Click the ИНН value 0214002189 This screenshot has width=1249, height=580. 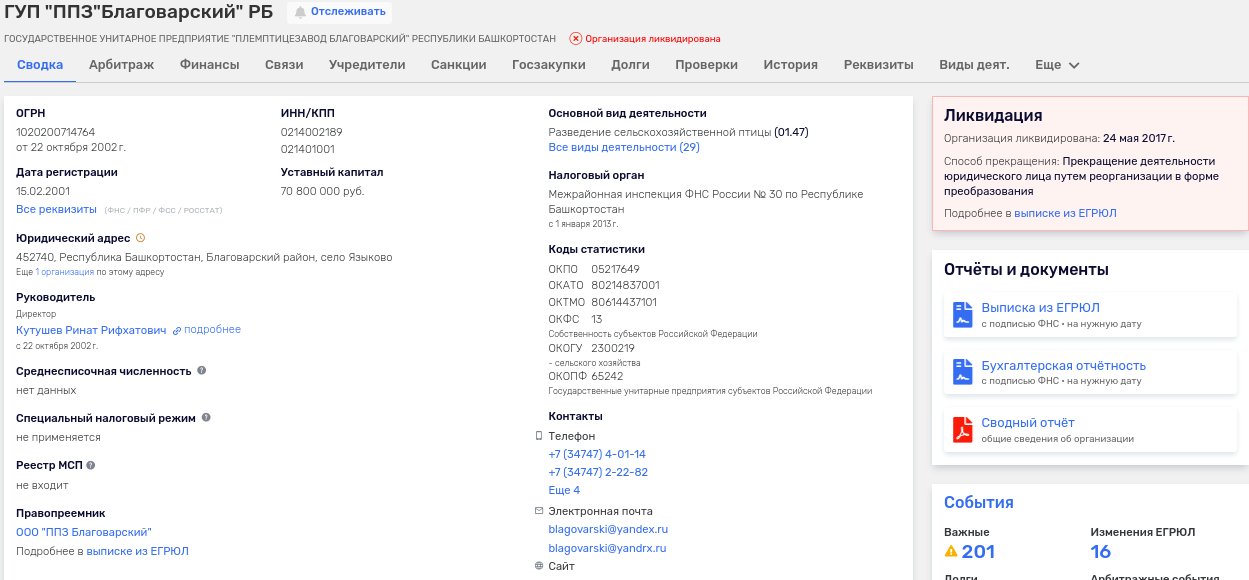tap(311, 132)
